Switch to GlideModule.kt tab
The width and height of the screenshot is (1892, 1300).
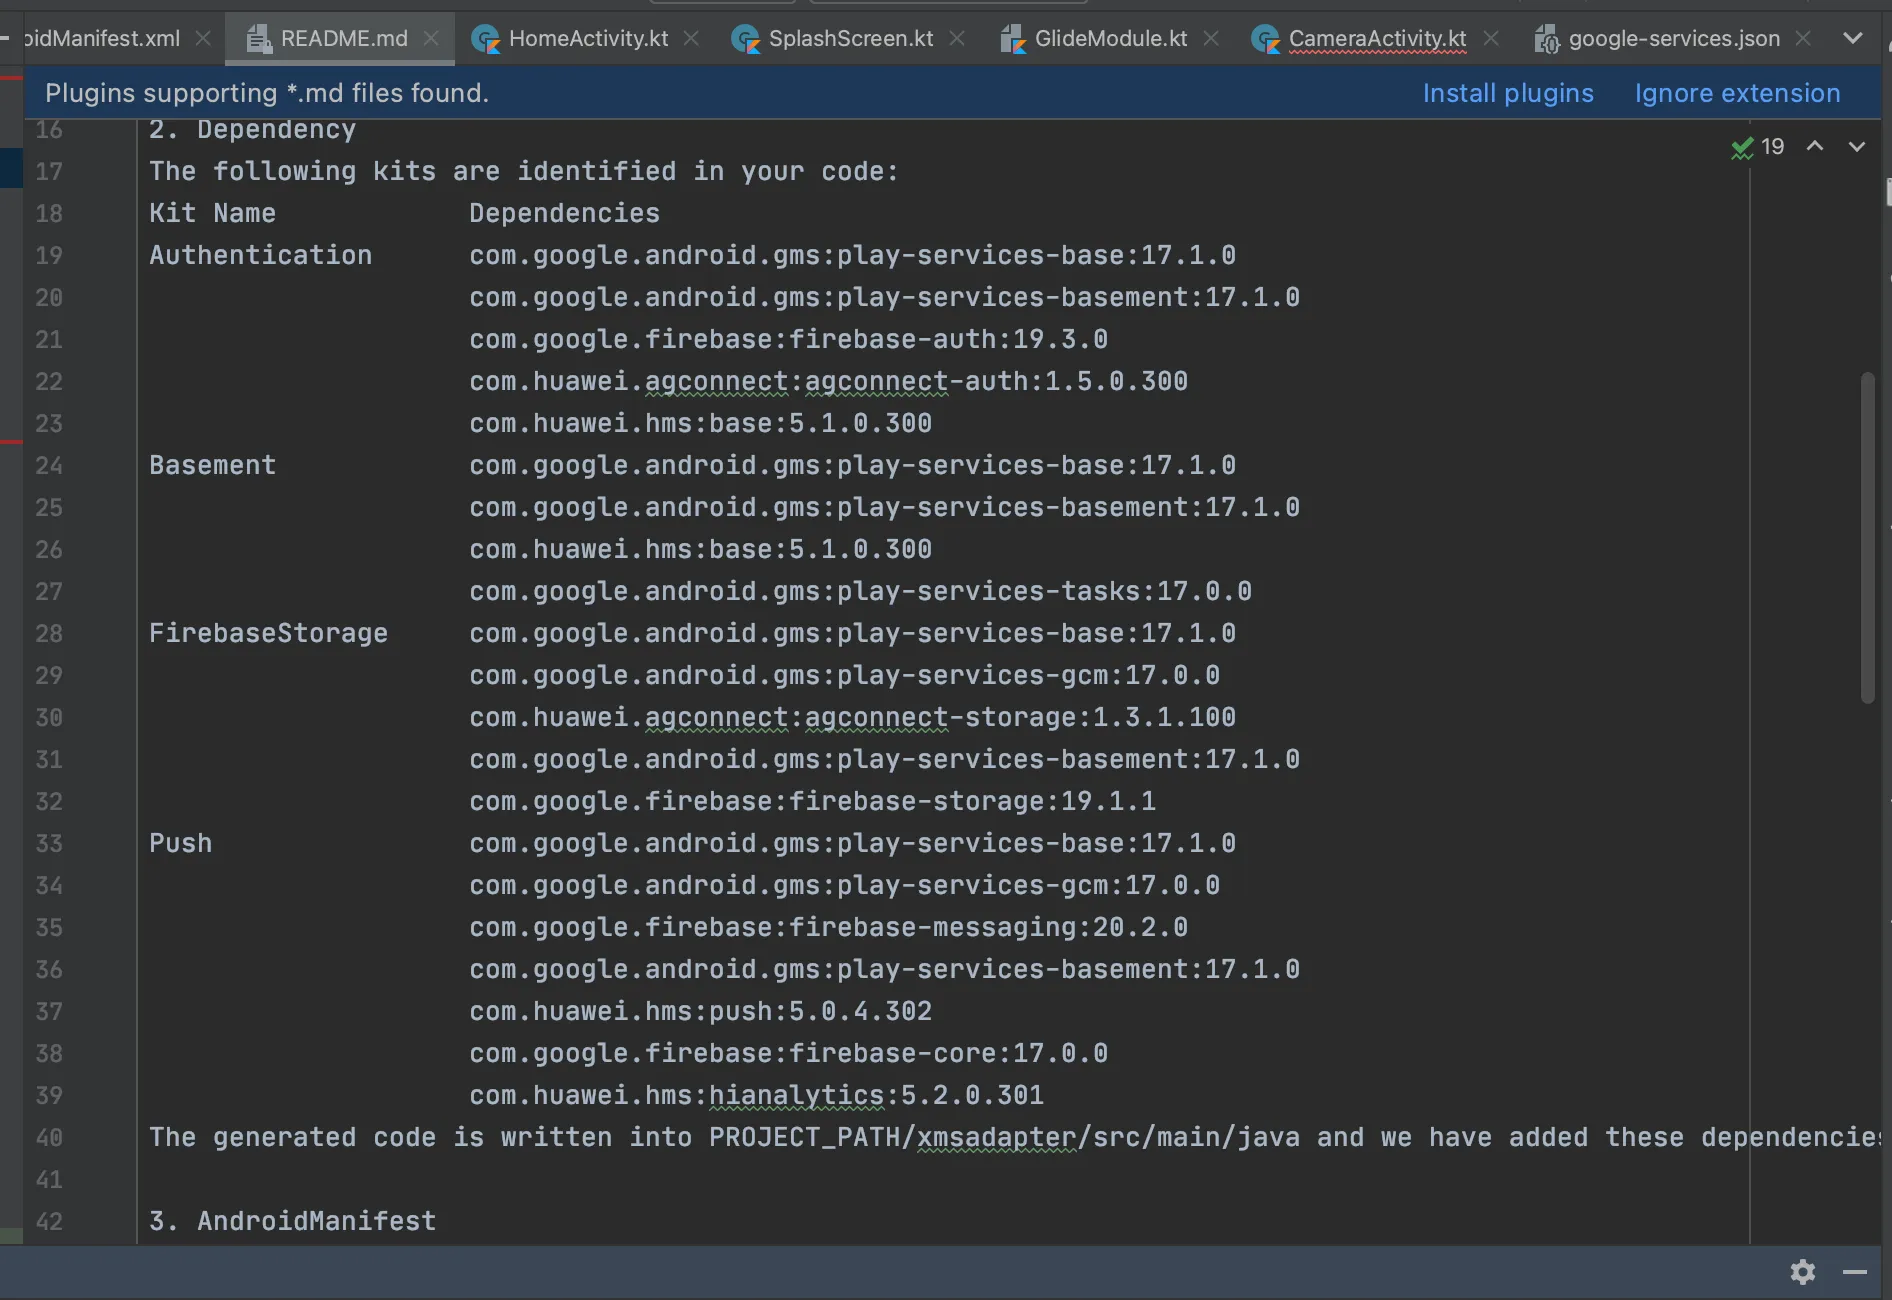[1111, 39]
